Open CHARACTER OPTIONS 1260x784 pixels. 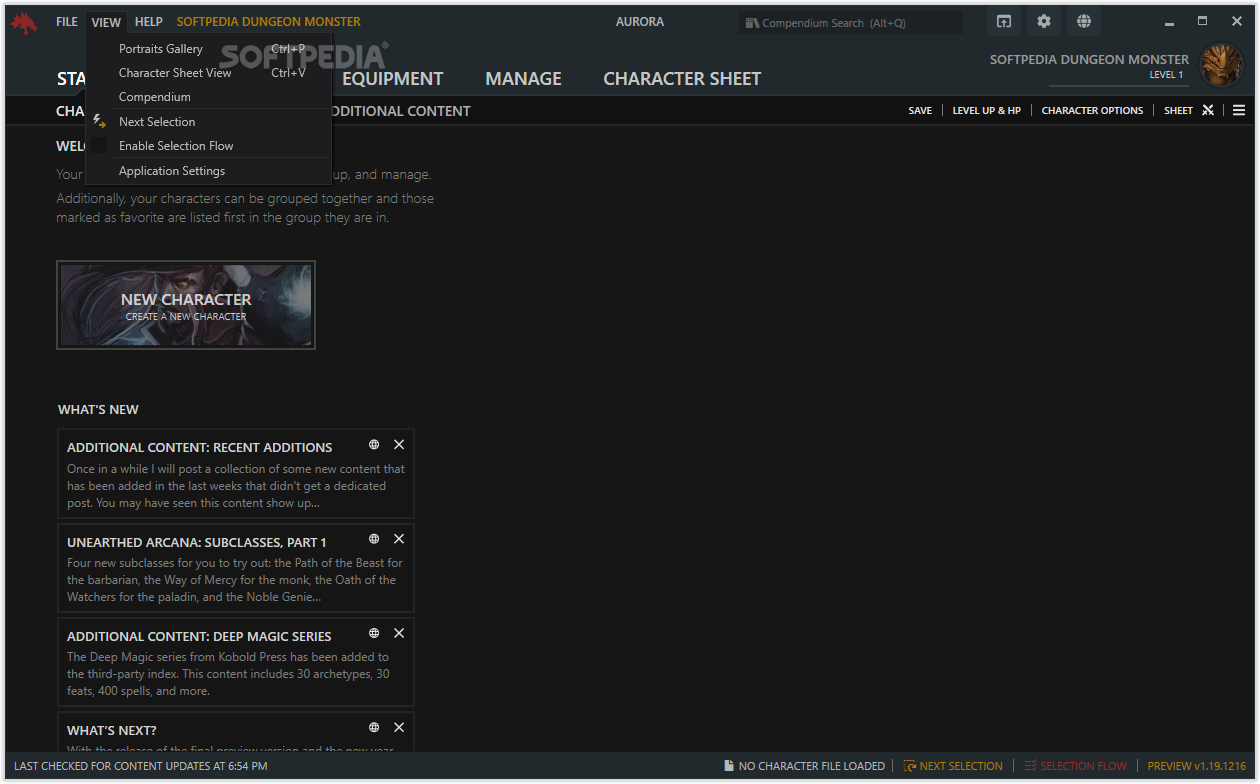tap(1092, 111)
